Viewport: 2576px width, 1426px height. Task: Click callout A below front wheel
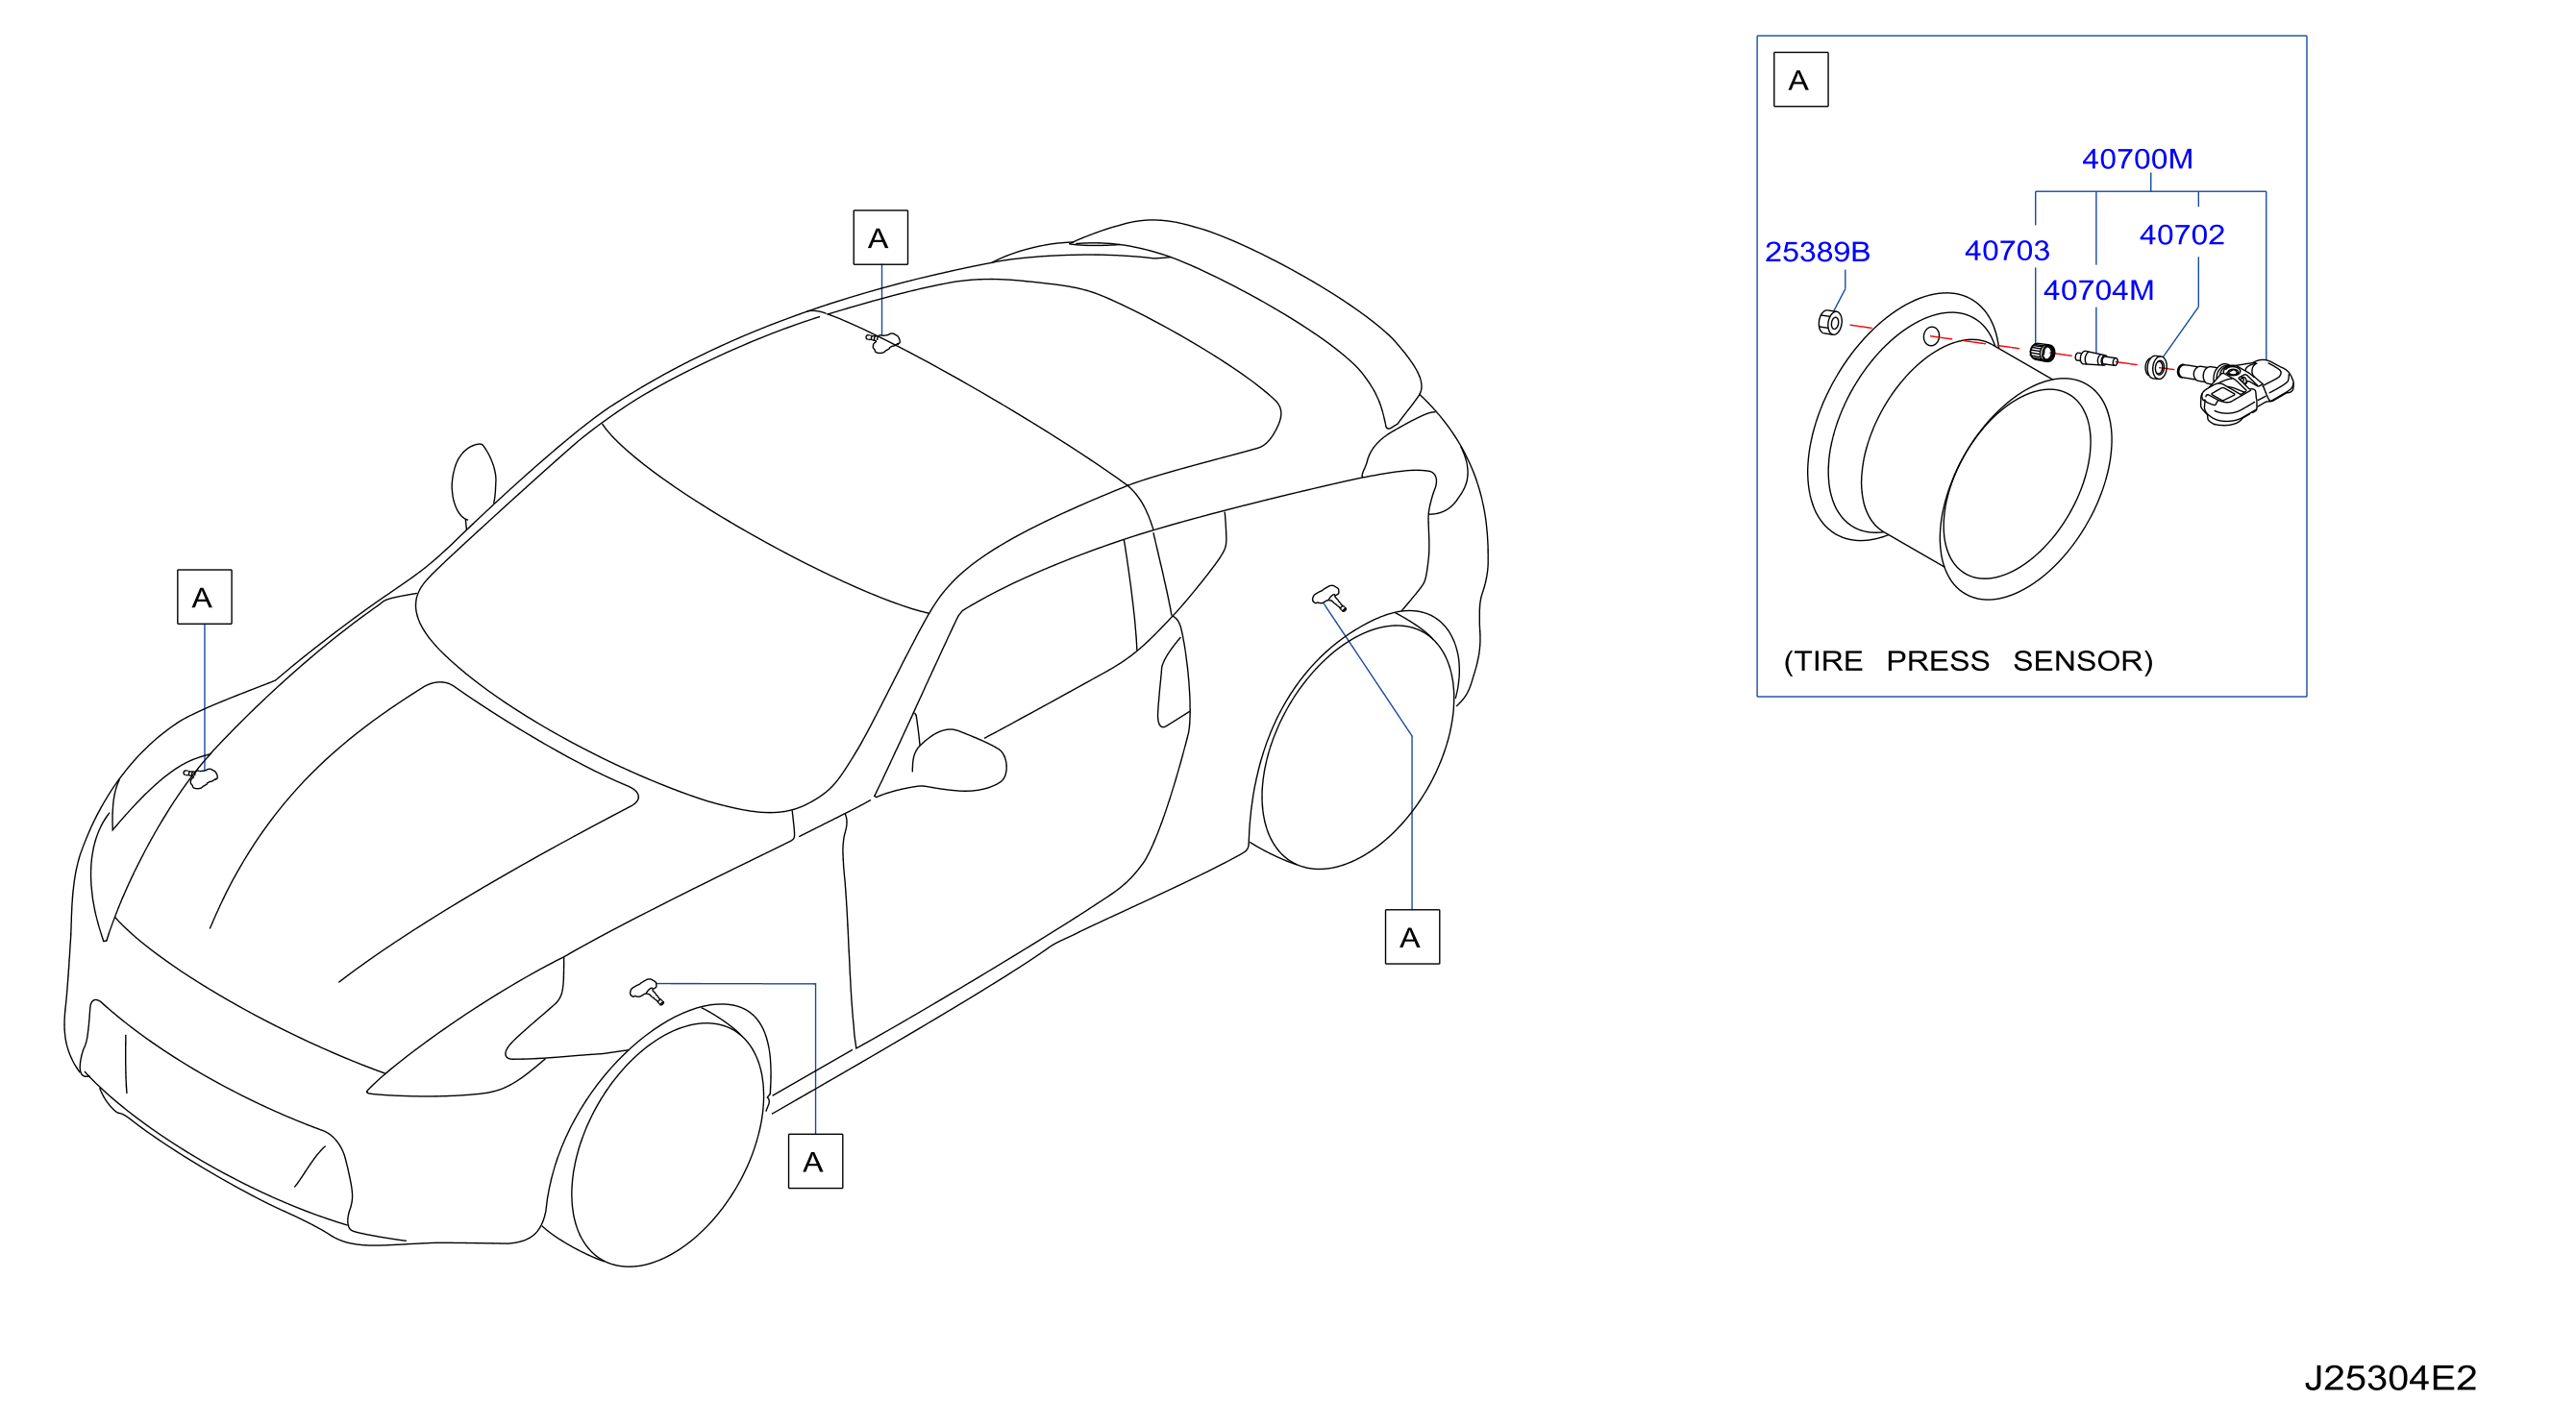pyautogui.click(x=815, y=1162)
